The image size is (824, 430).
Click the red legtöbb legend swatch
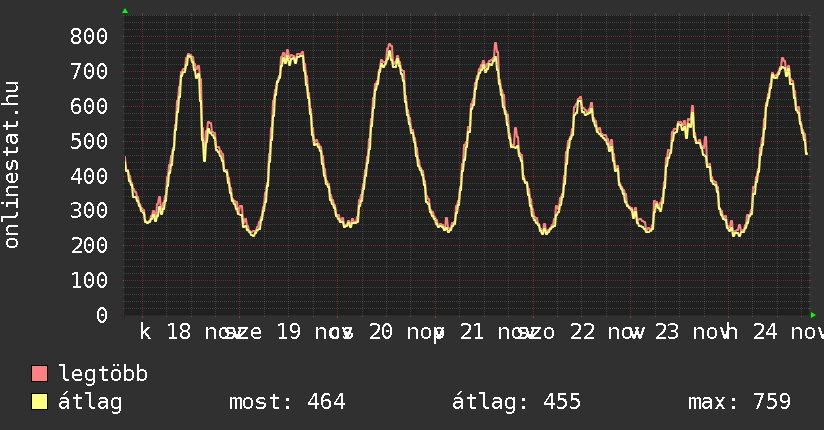point(40,374)
